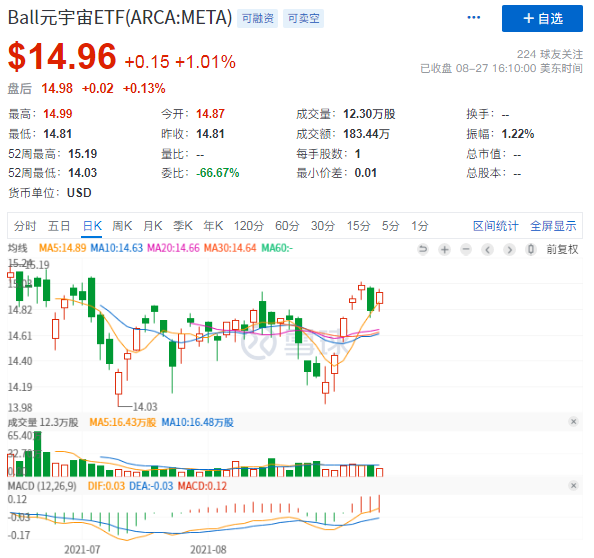594x558 pixels.
Task: Close the MACD indicator sub-panel
Action: point(574,485)
